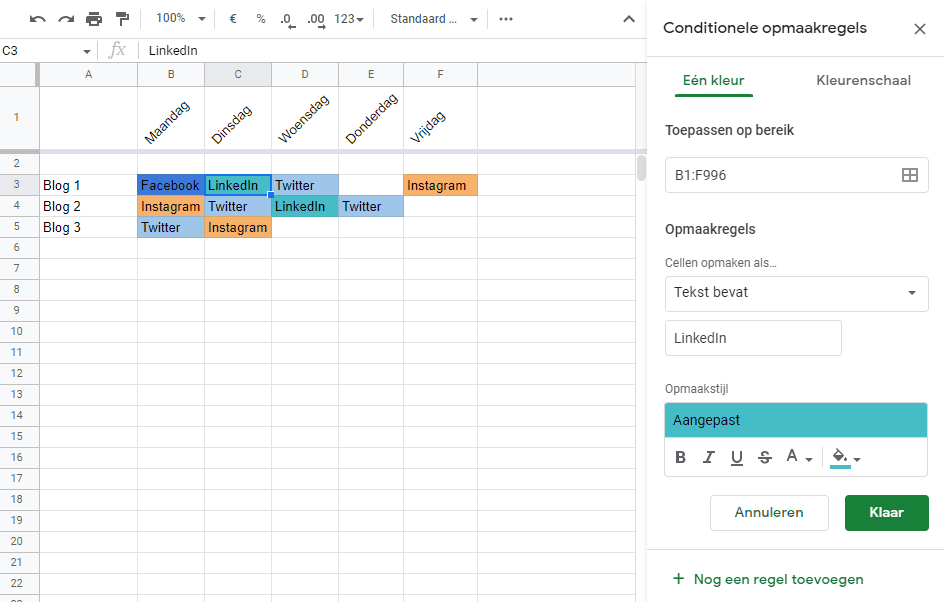This screenshot has height=602, width=944.
Task: Select the paint format tool
Action: (122, 17)
